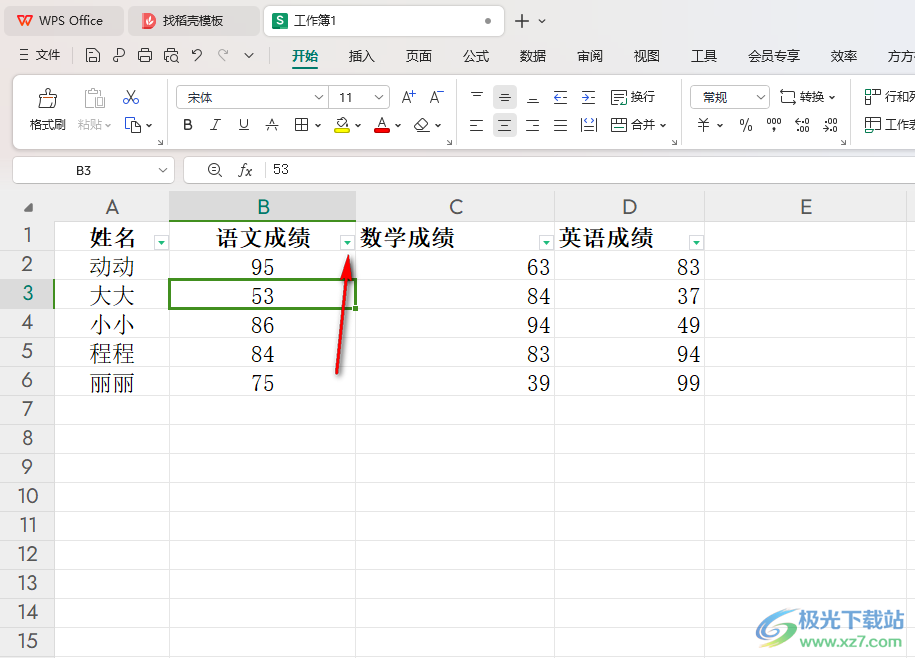Click the distributed alignment icon
Viewport: 915px width, 658px height.
[x=589, y=125]
